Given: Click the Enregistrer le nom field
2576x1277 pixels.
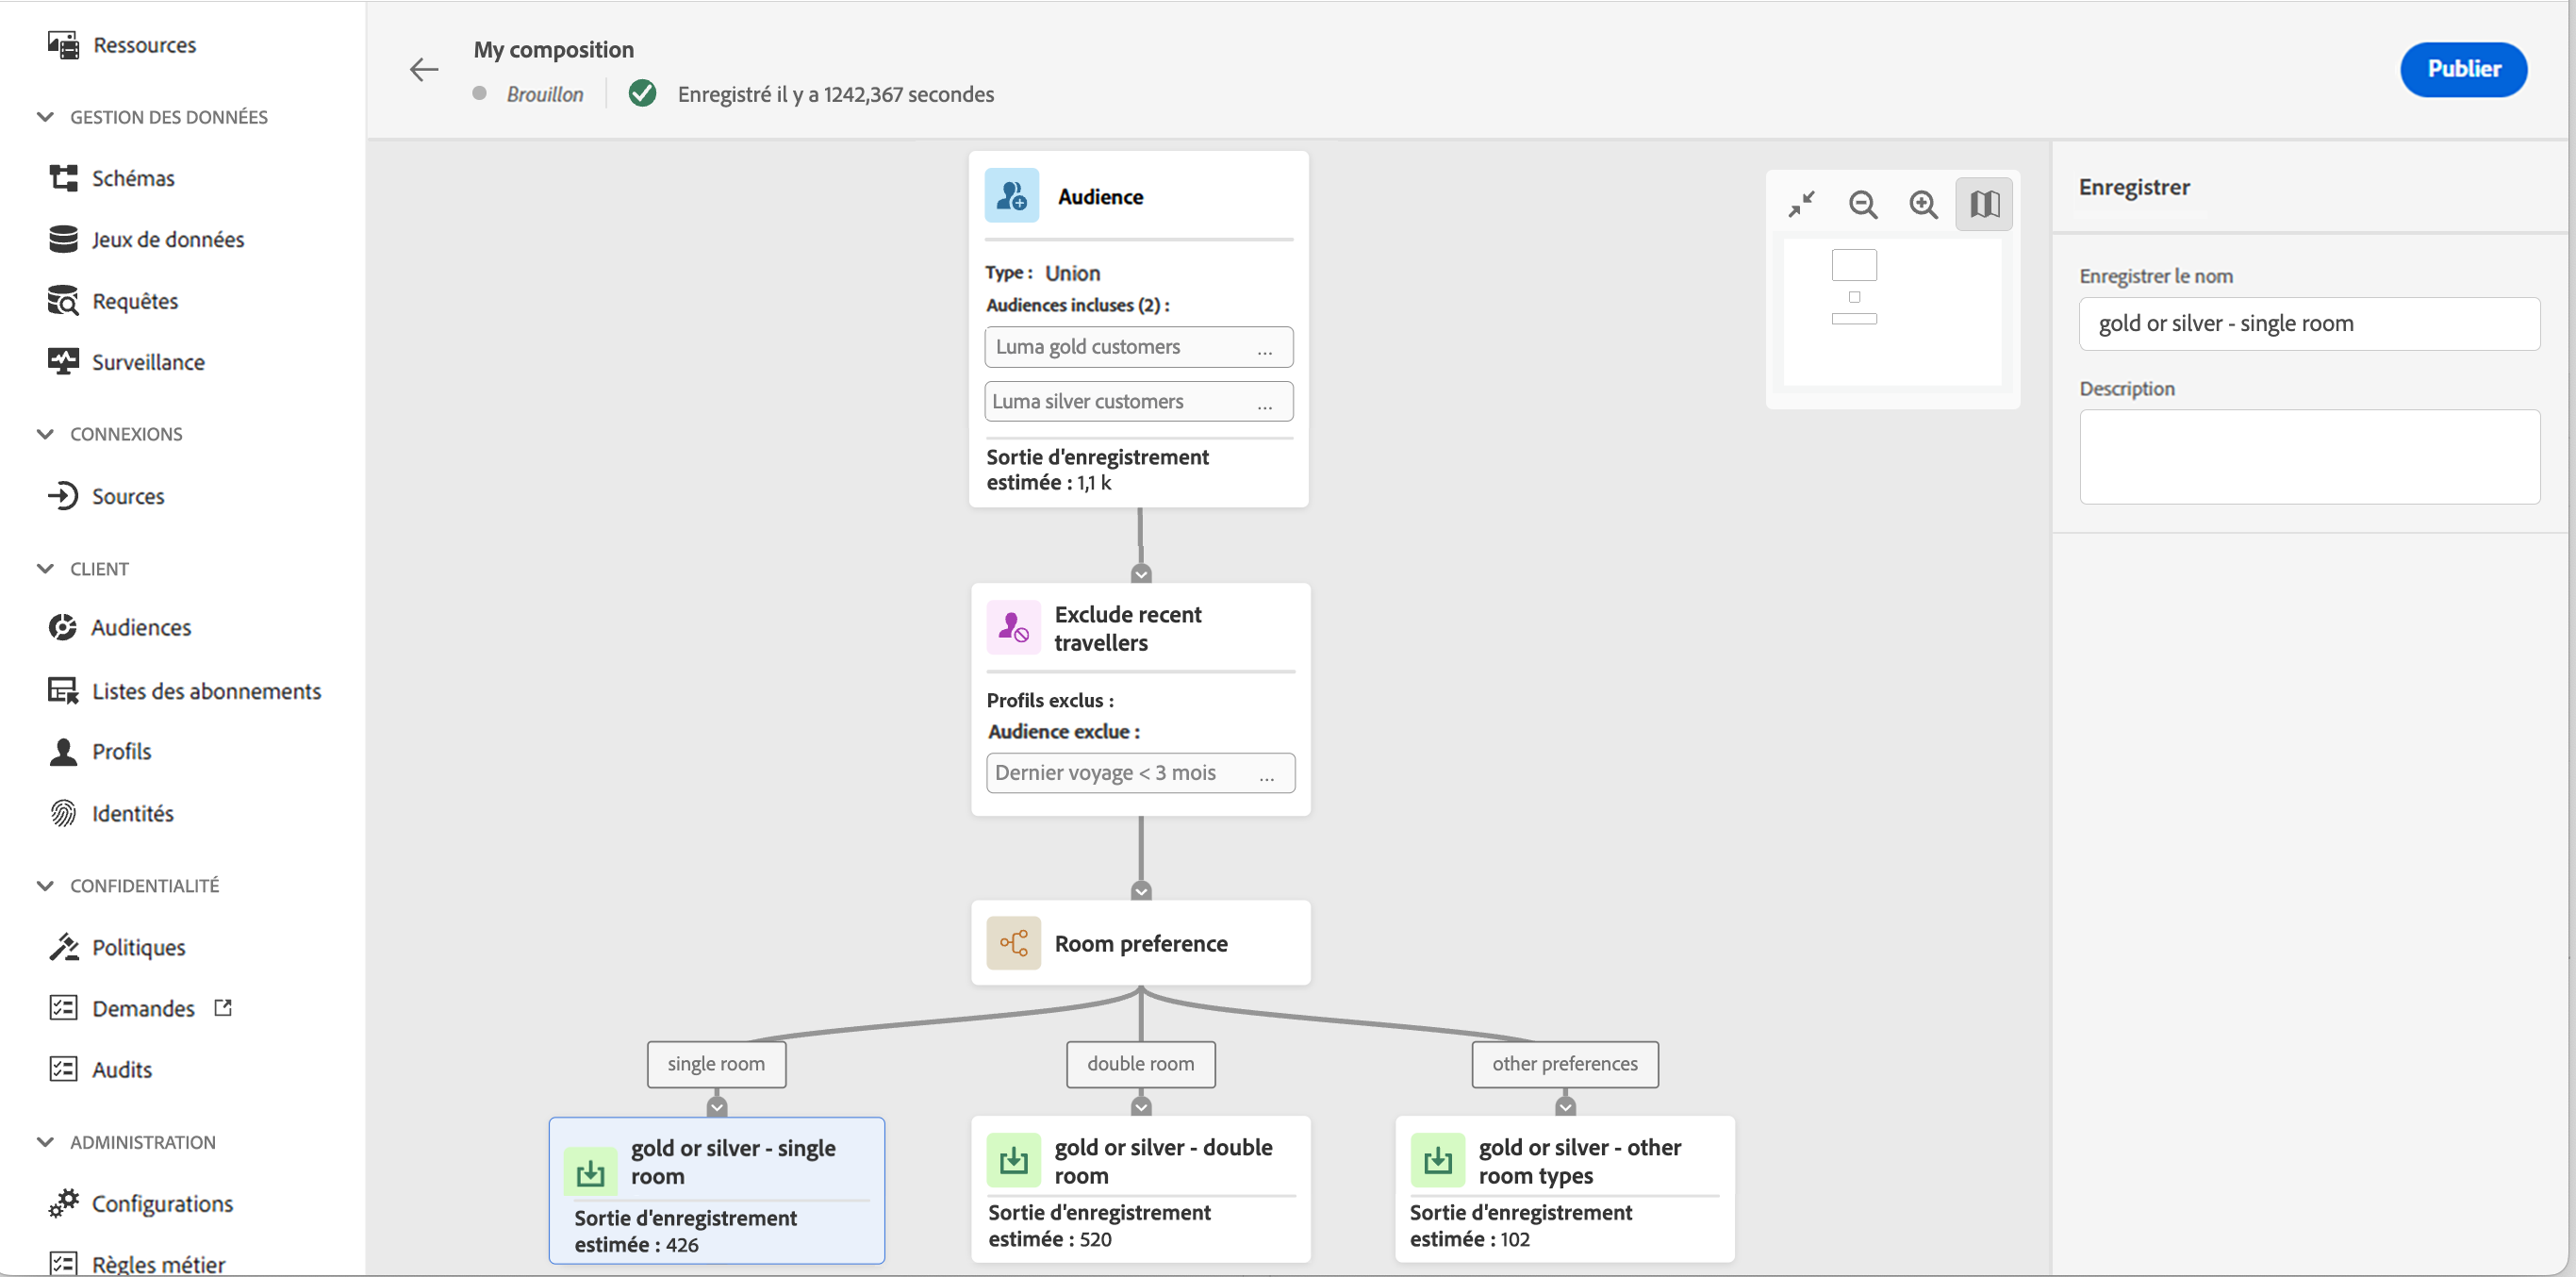Looking at the screenshot, I should [2309, 324].
